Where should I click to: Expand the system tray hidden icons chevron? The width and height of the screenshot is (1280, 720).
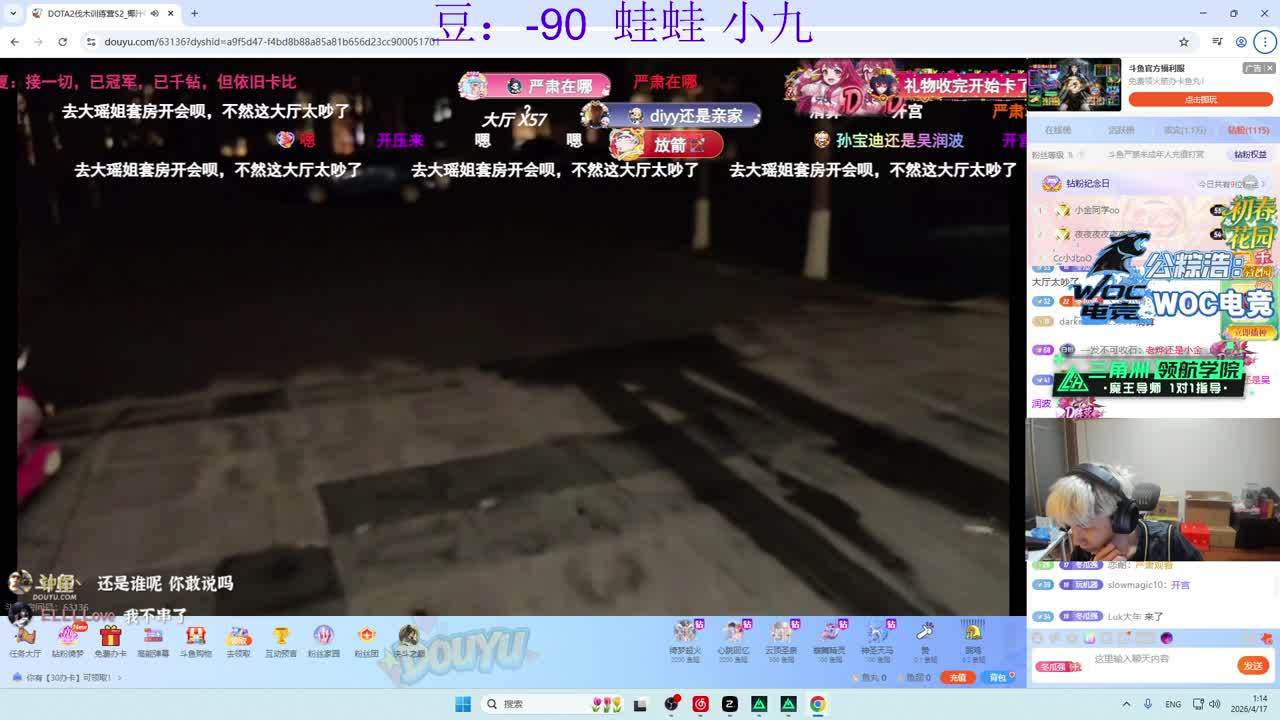point(1126,704)
